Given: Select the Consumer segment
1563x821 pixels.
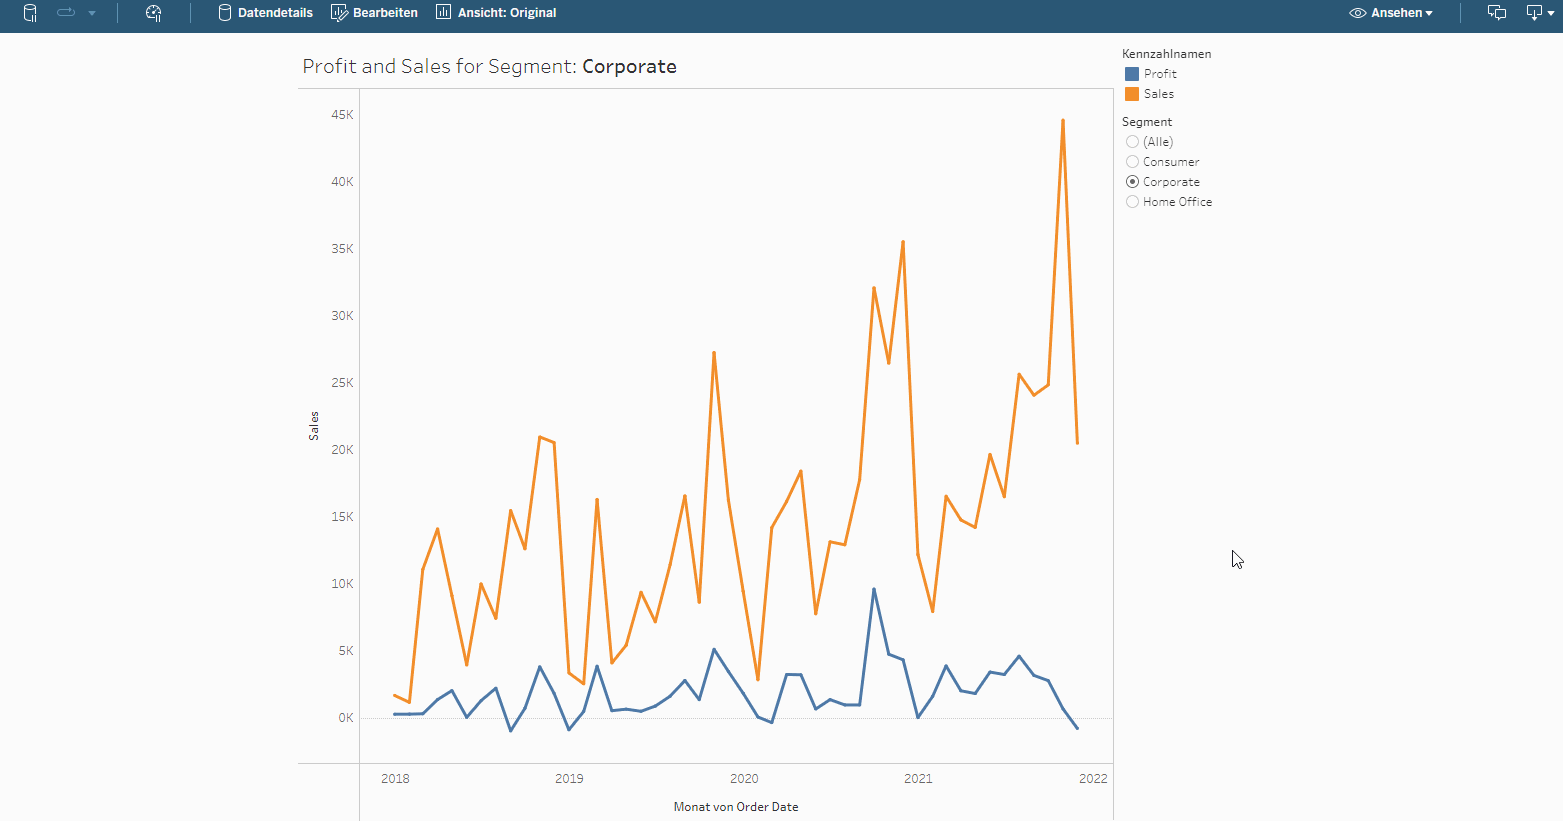Looking at the screenshot, I should tap(1132, 161).
